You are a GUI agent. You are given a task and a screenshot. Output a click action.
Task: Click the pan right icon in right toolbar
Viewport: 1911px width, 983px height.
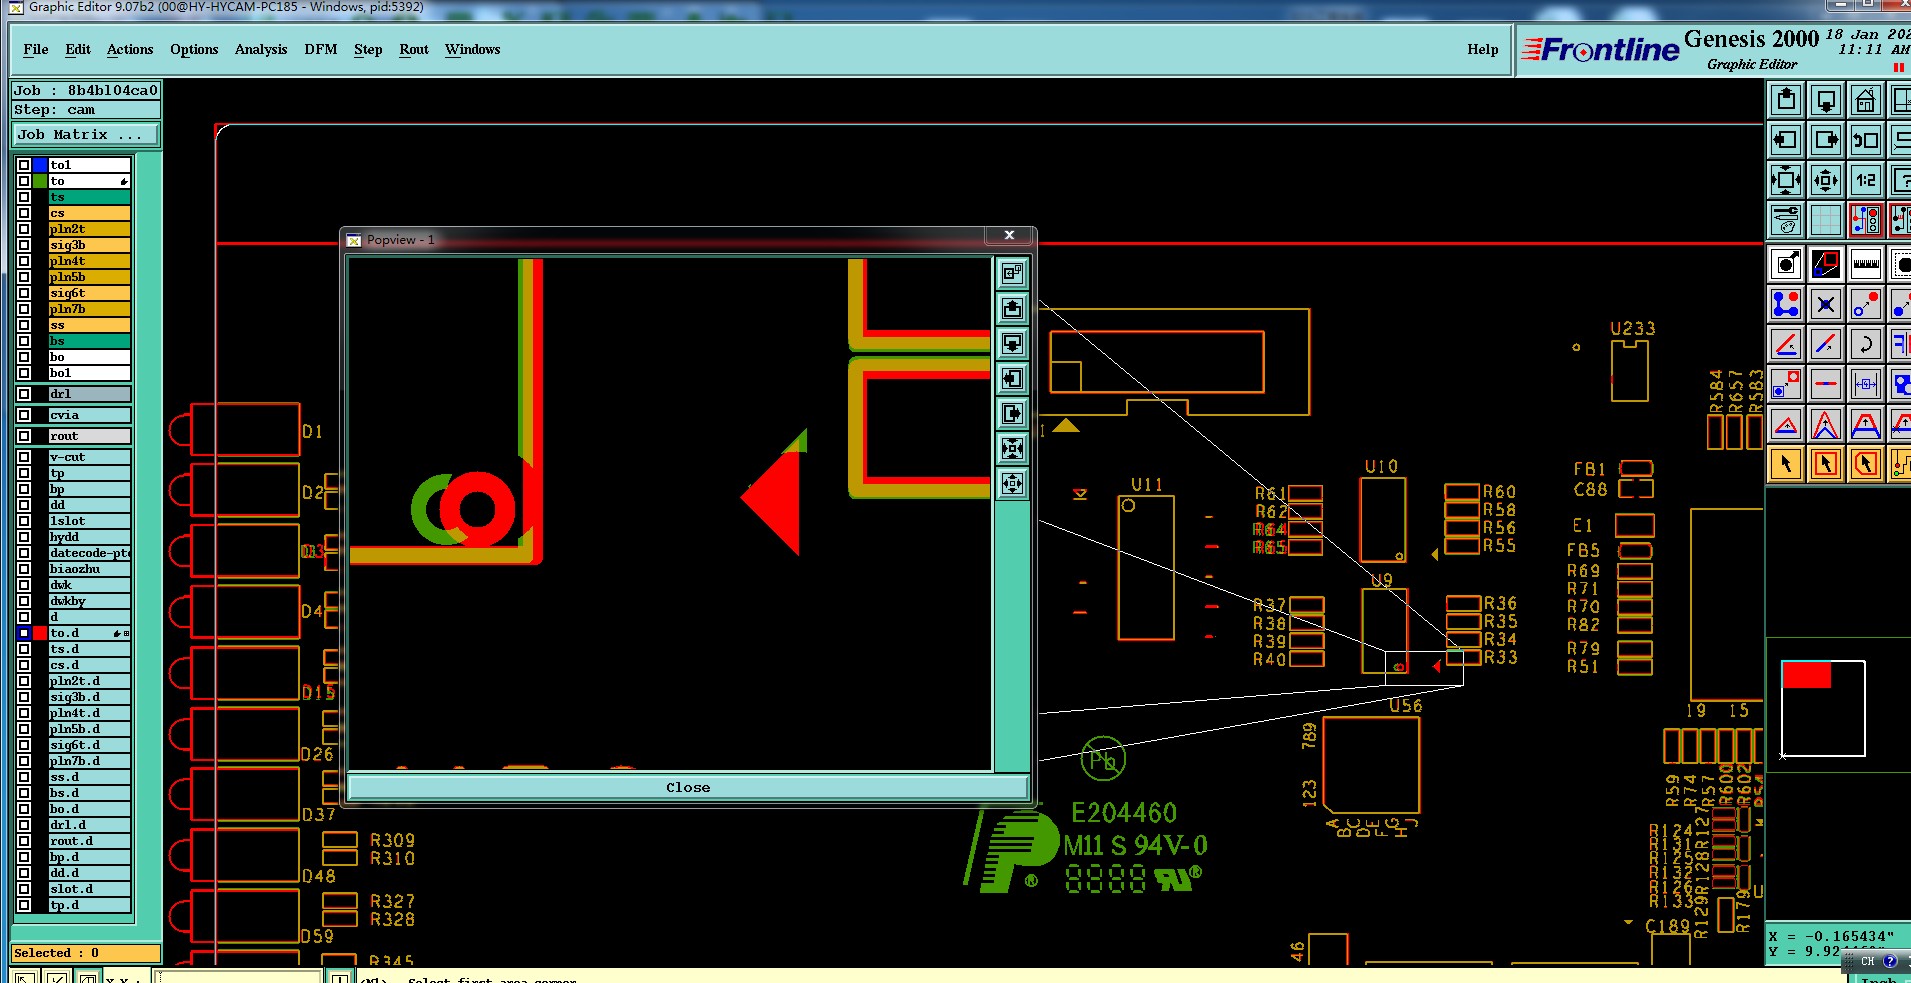coord(1826,140)
